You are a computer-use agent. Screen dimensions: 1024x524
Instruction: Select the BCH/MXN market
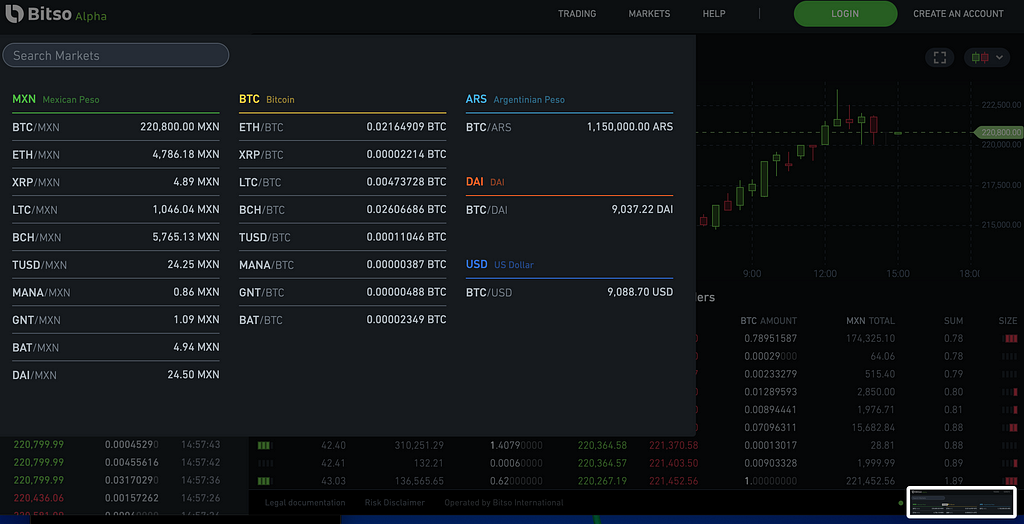coord(116,237)
